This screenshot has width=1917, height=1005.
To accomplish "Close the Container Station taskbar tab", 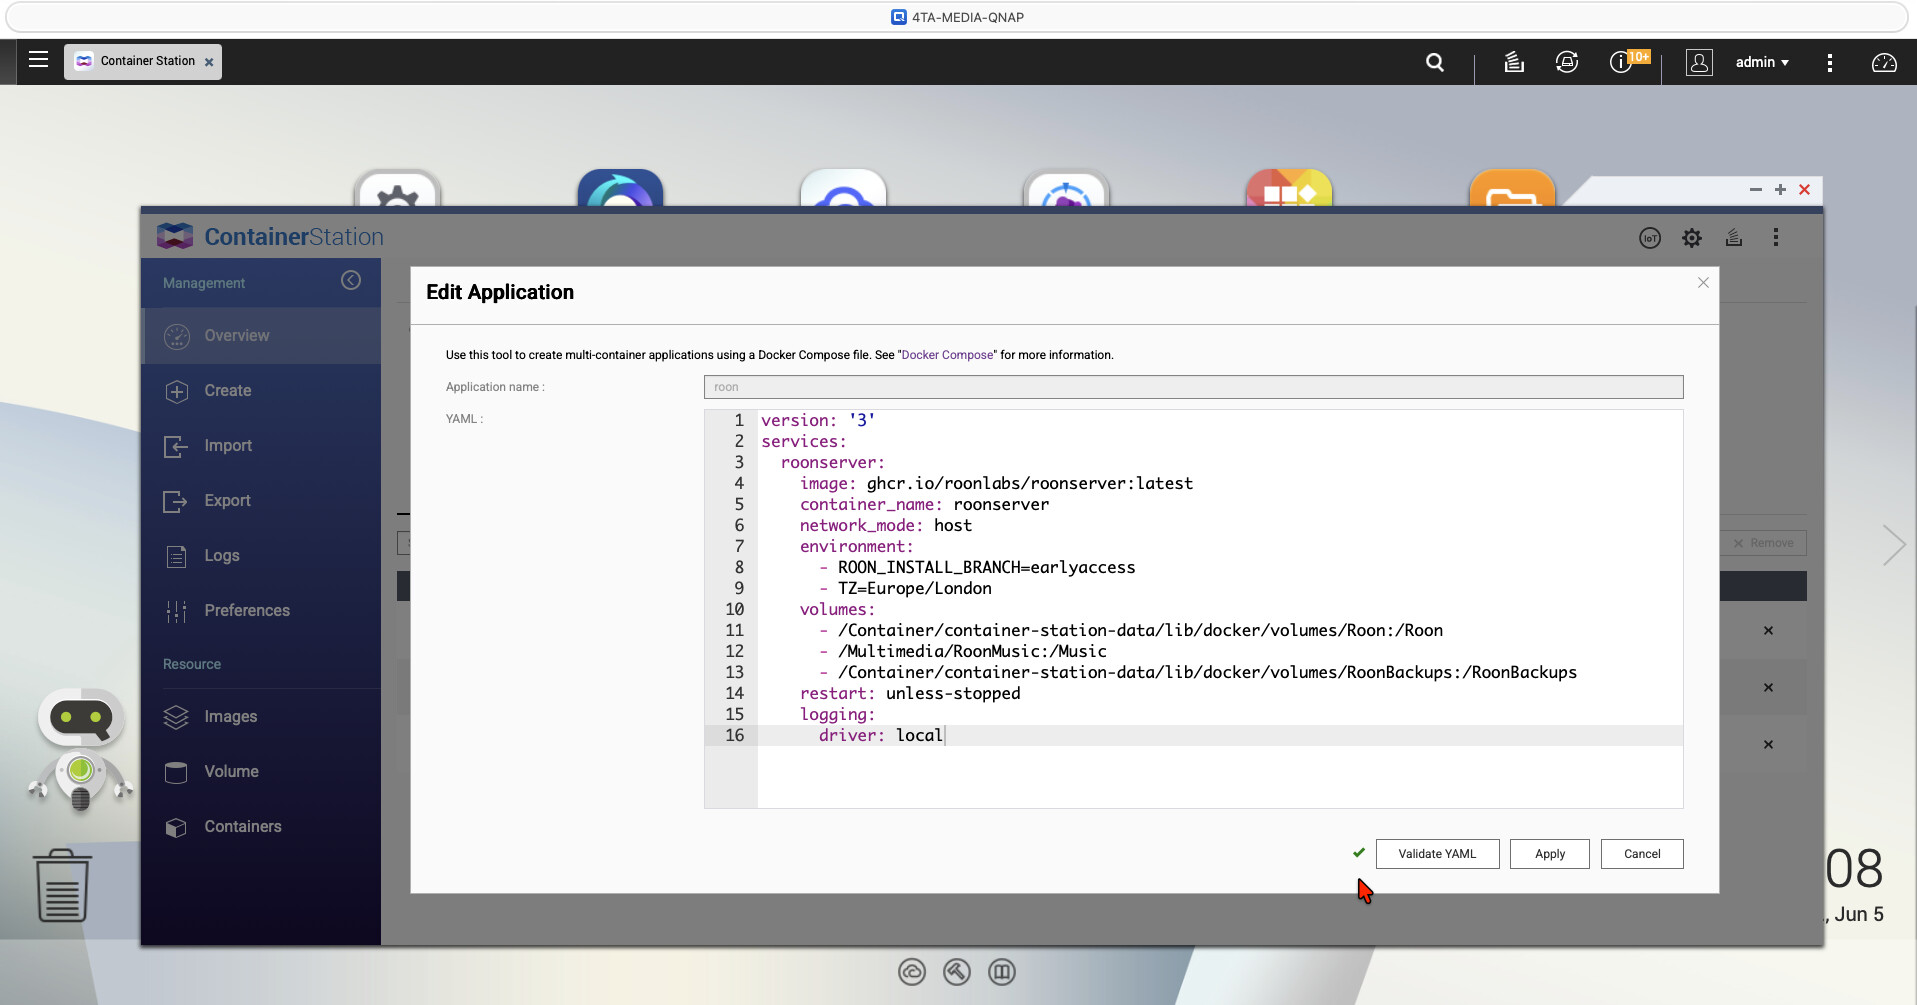I will pos(209,62).
